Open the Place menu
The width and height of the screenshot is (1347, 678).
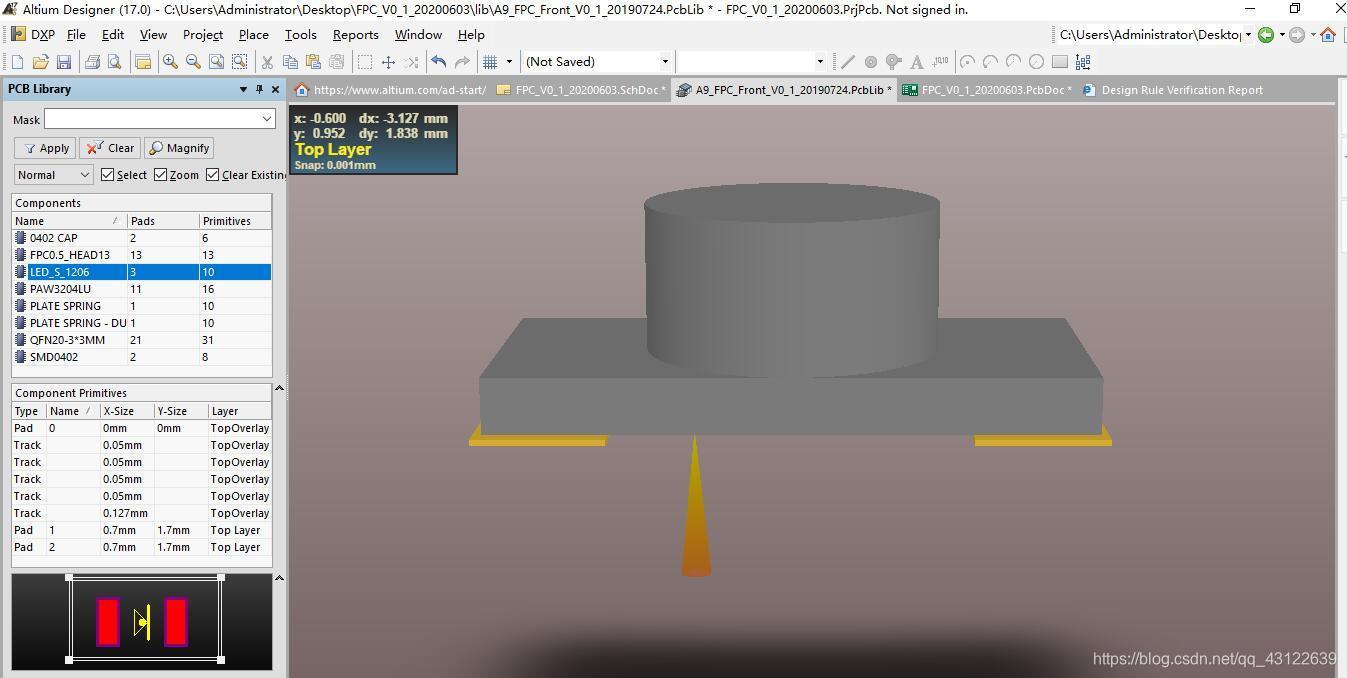click(253, 35)
